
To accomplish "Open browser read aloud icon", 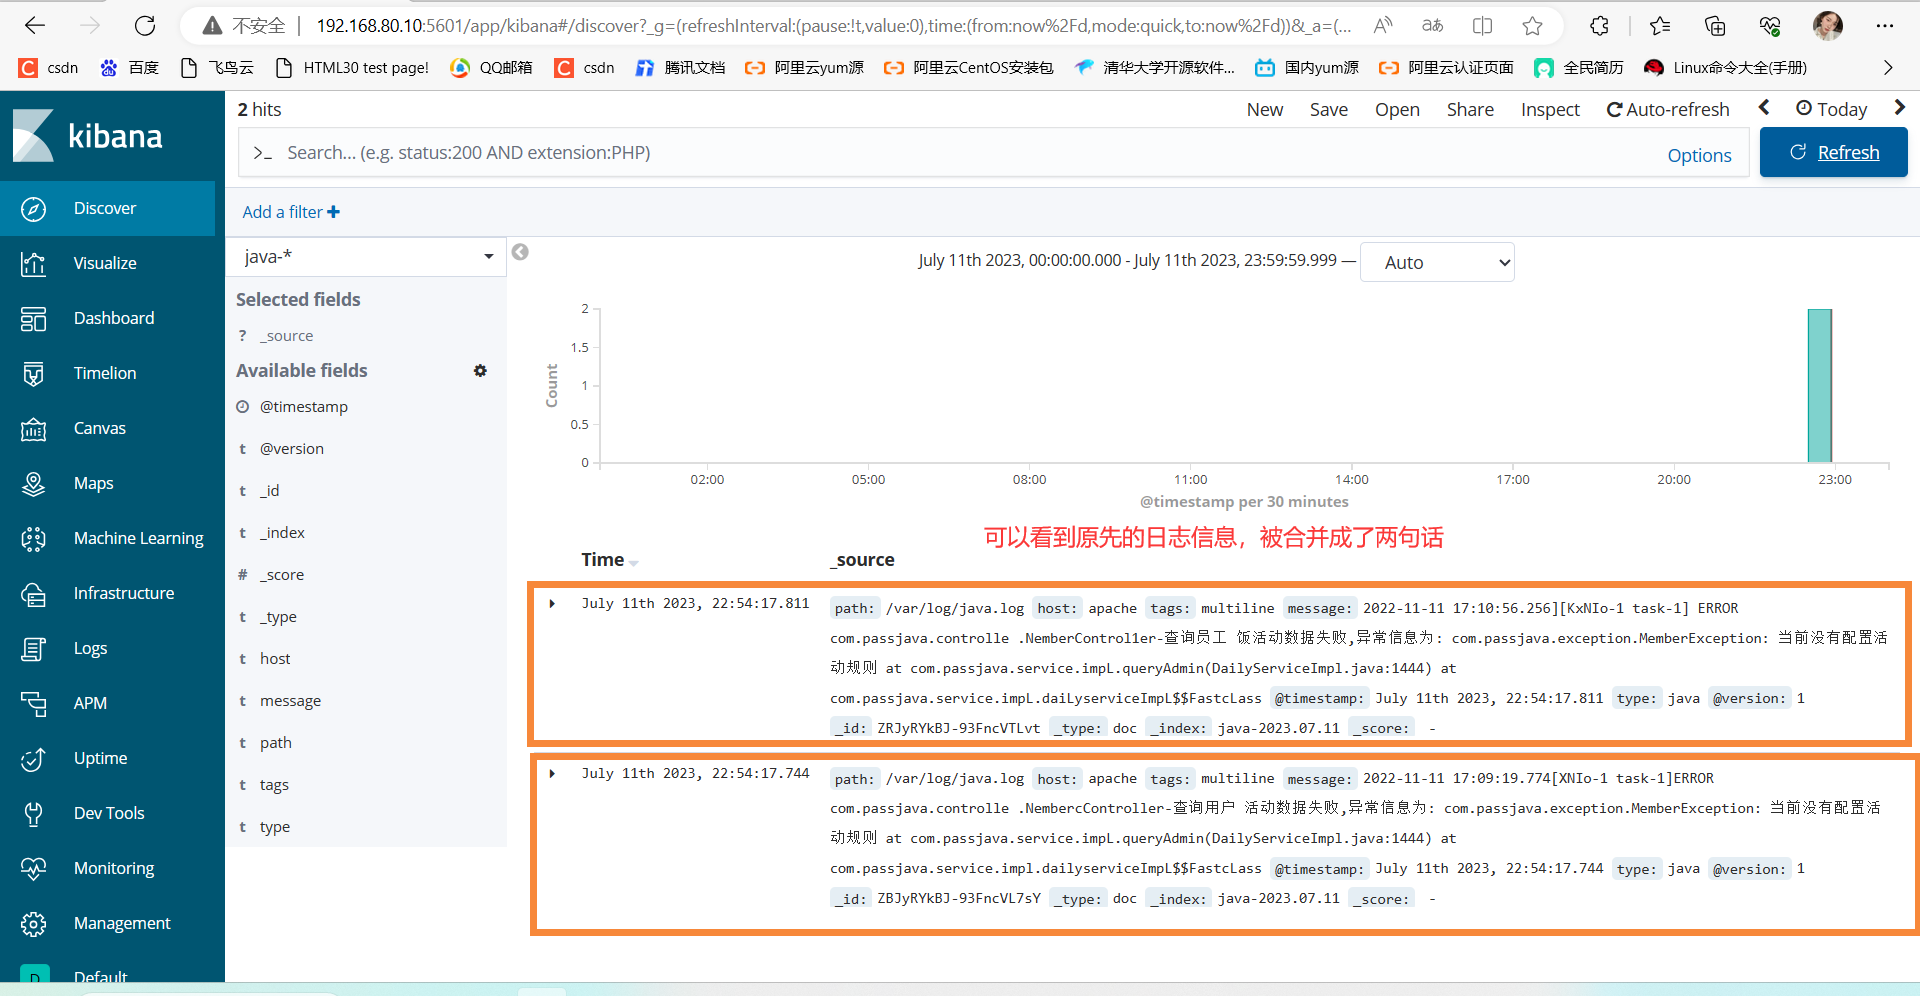I will click(1383, 26).
